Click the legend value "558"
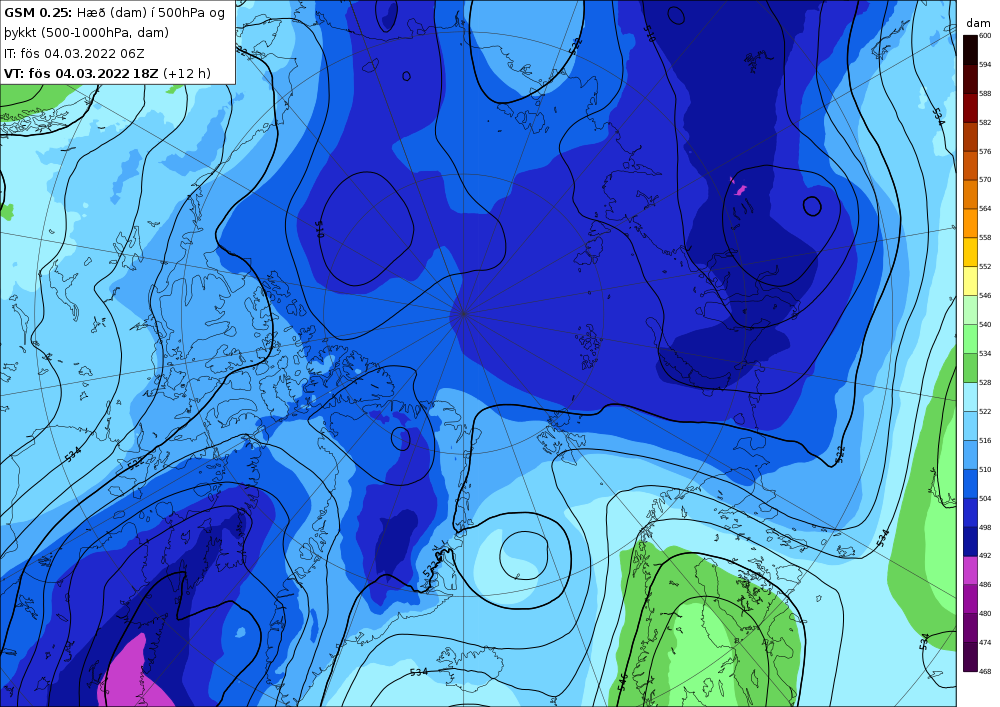The width and height of the screenshot is (1000, 707). (x=985, y=238)
